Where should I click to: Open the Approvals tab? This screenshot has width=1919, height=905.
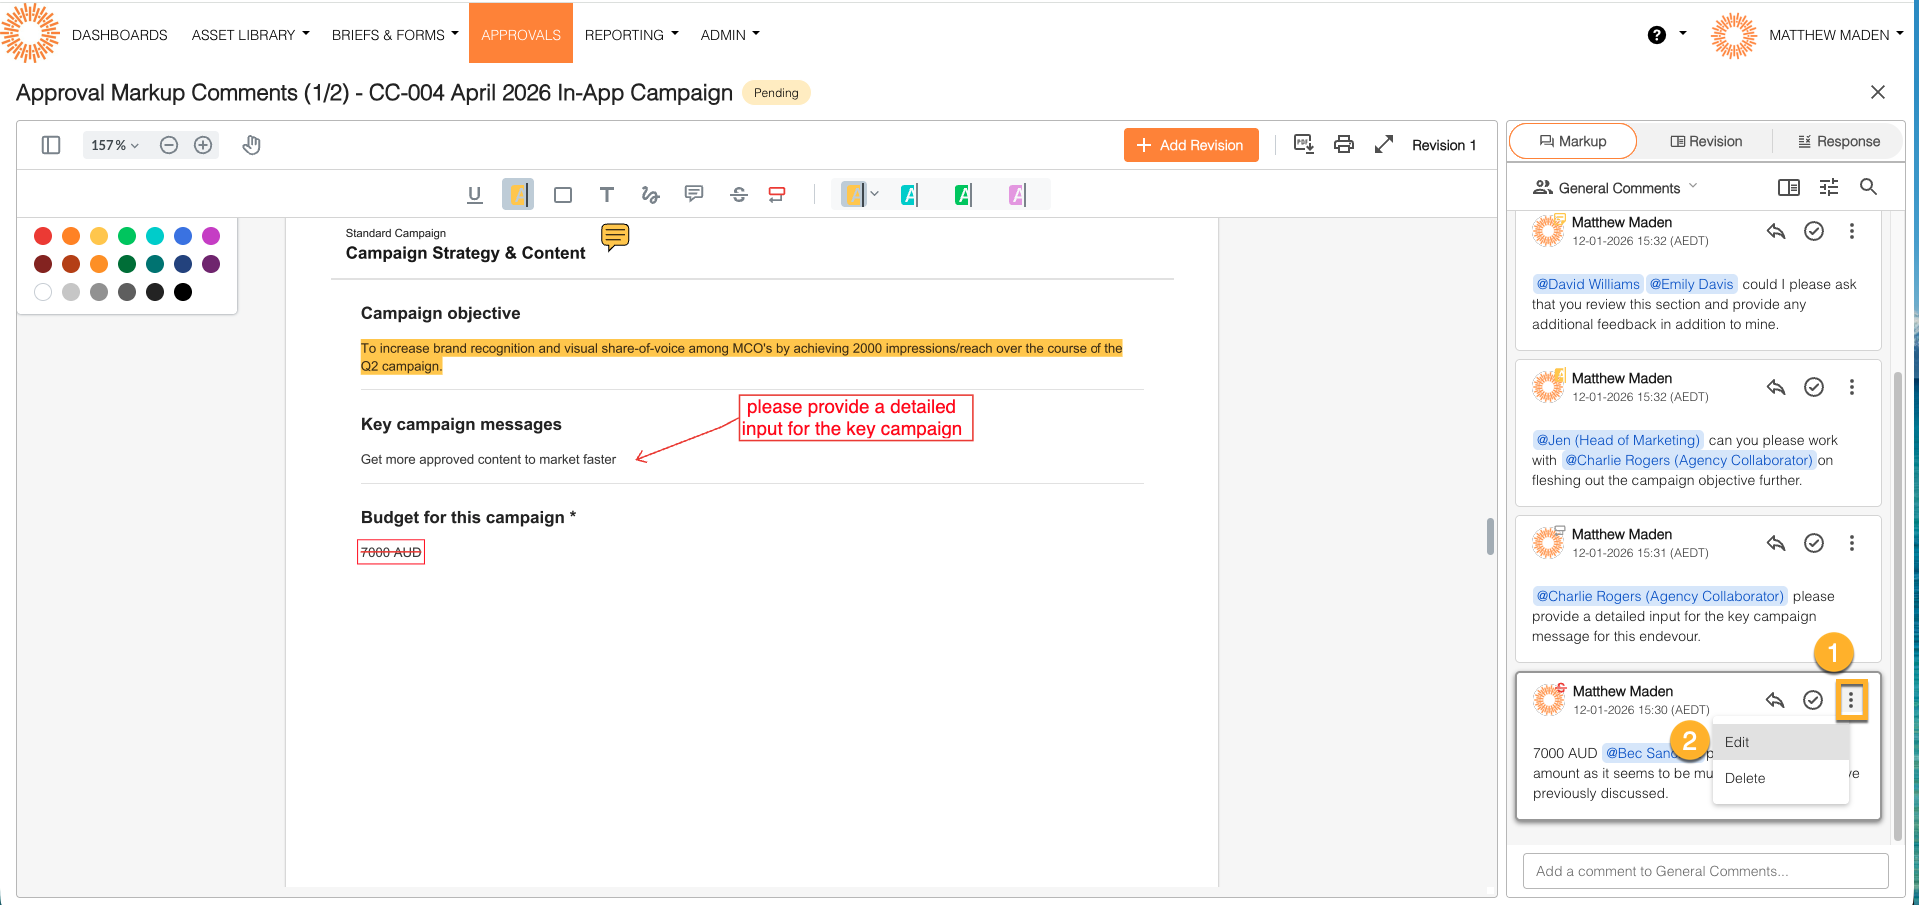(521, 34)
